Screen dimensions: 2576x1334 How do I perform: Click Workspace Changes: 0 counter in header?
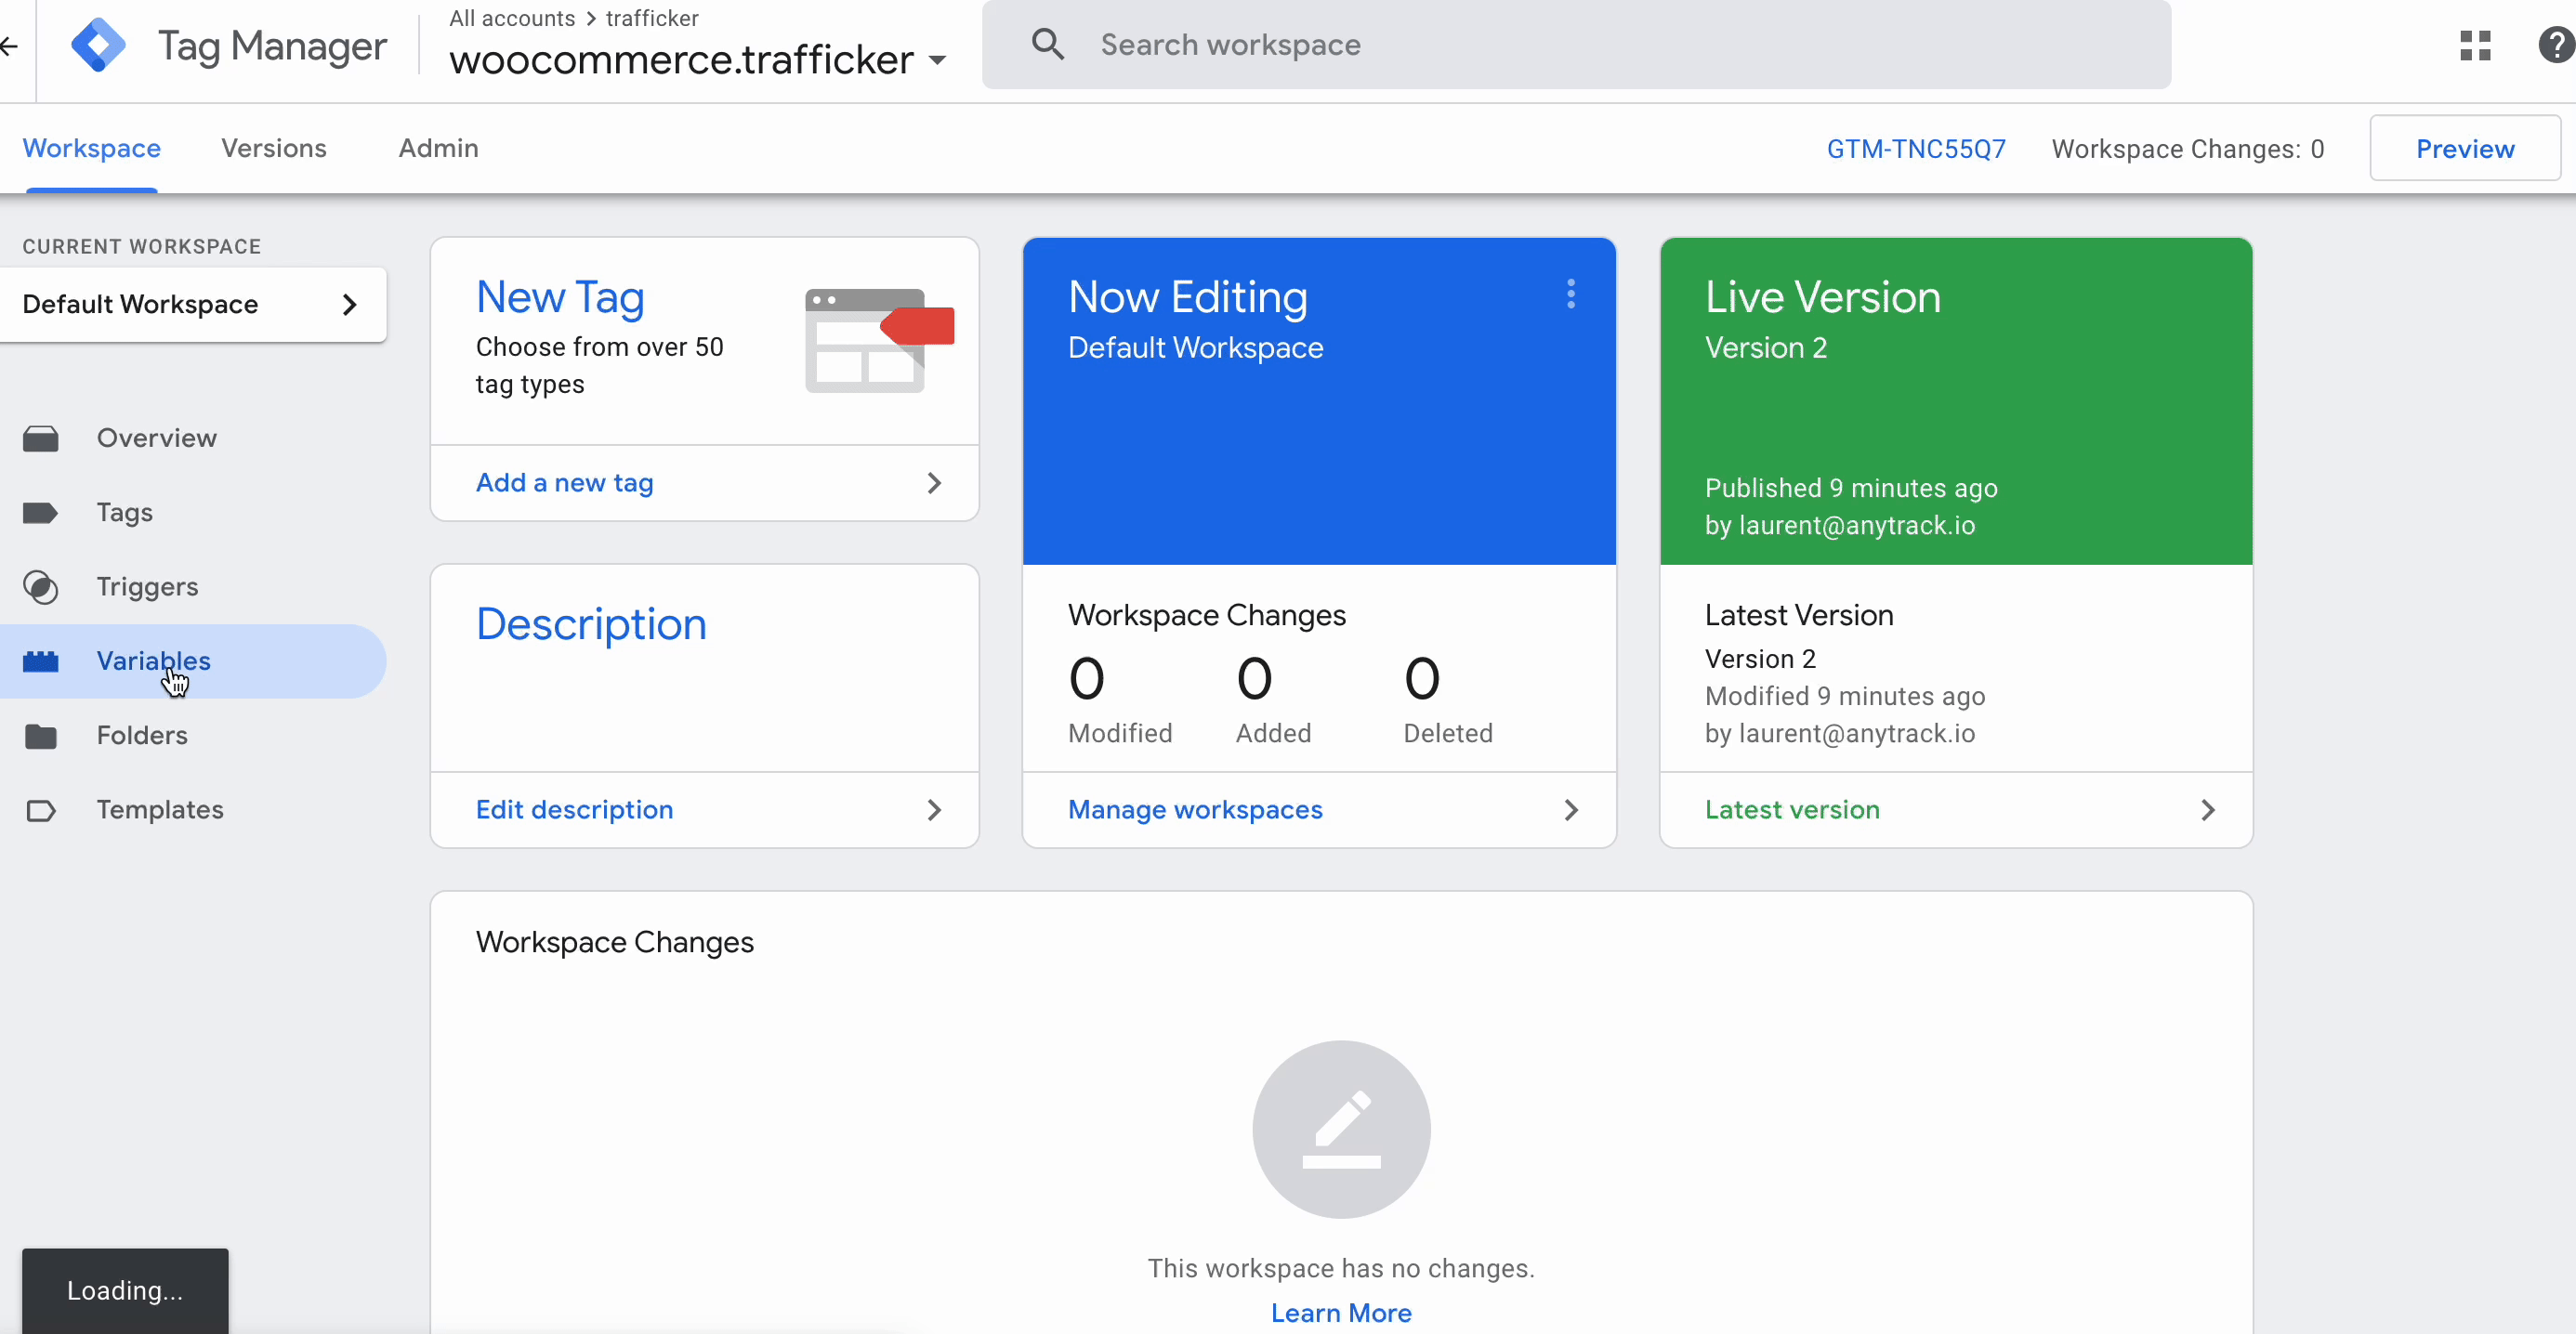tap(2187, 149)
